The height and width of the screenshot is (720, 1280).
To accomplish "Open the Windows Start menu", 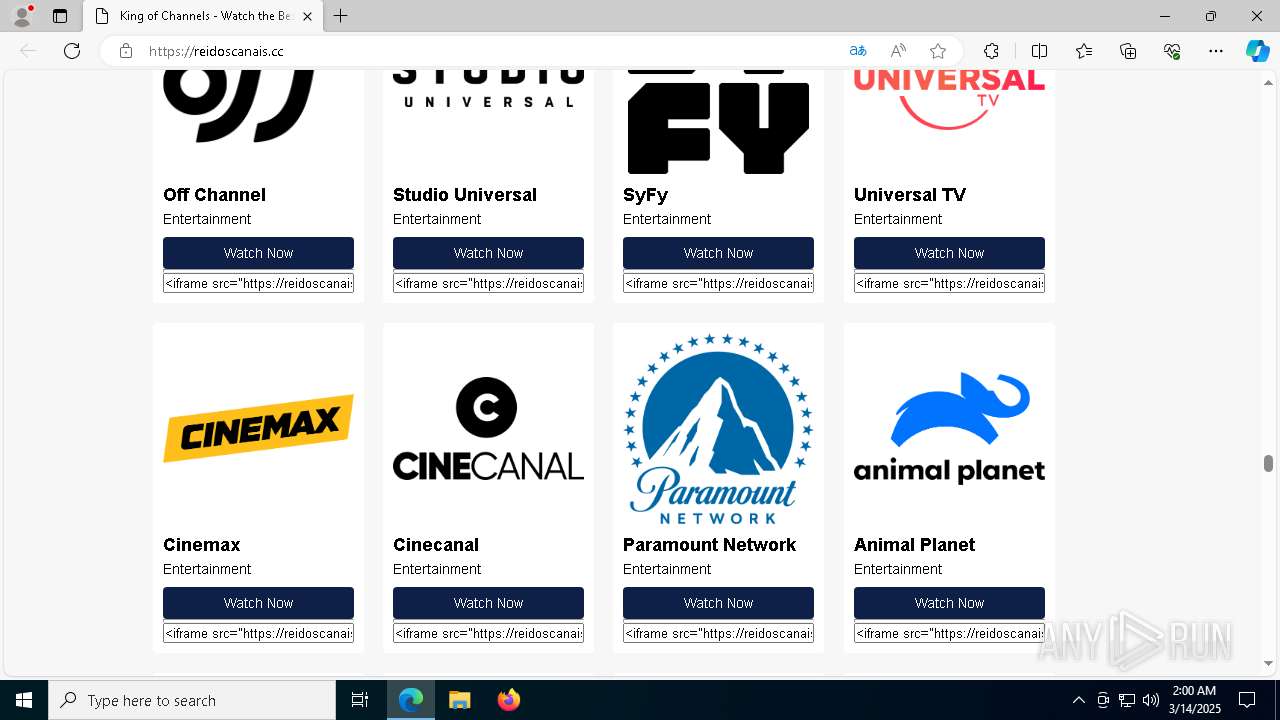I will [24, 700].
